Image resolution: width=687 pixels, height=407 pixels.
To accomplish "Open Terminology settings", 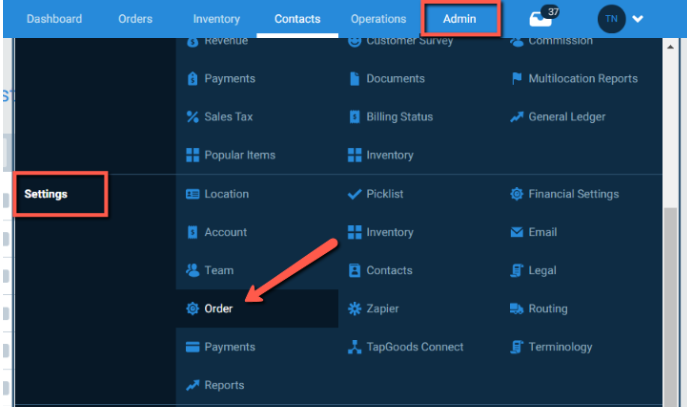I will click(x=560, y=347).
